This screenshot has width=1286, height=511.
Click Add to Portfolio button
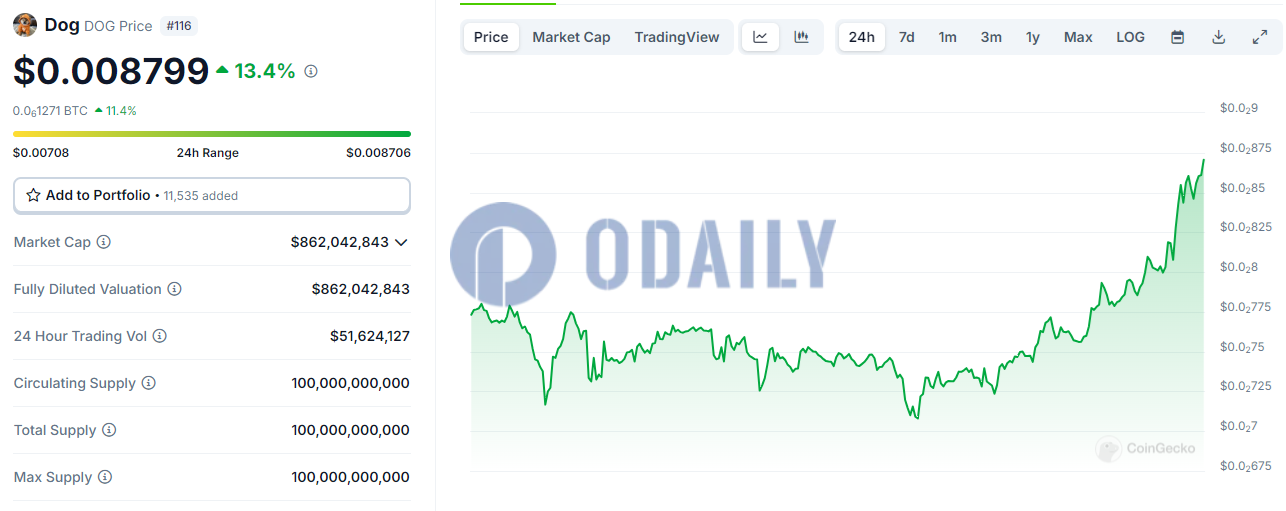tap(211, 195)
